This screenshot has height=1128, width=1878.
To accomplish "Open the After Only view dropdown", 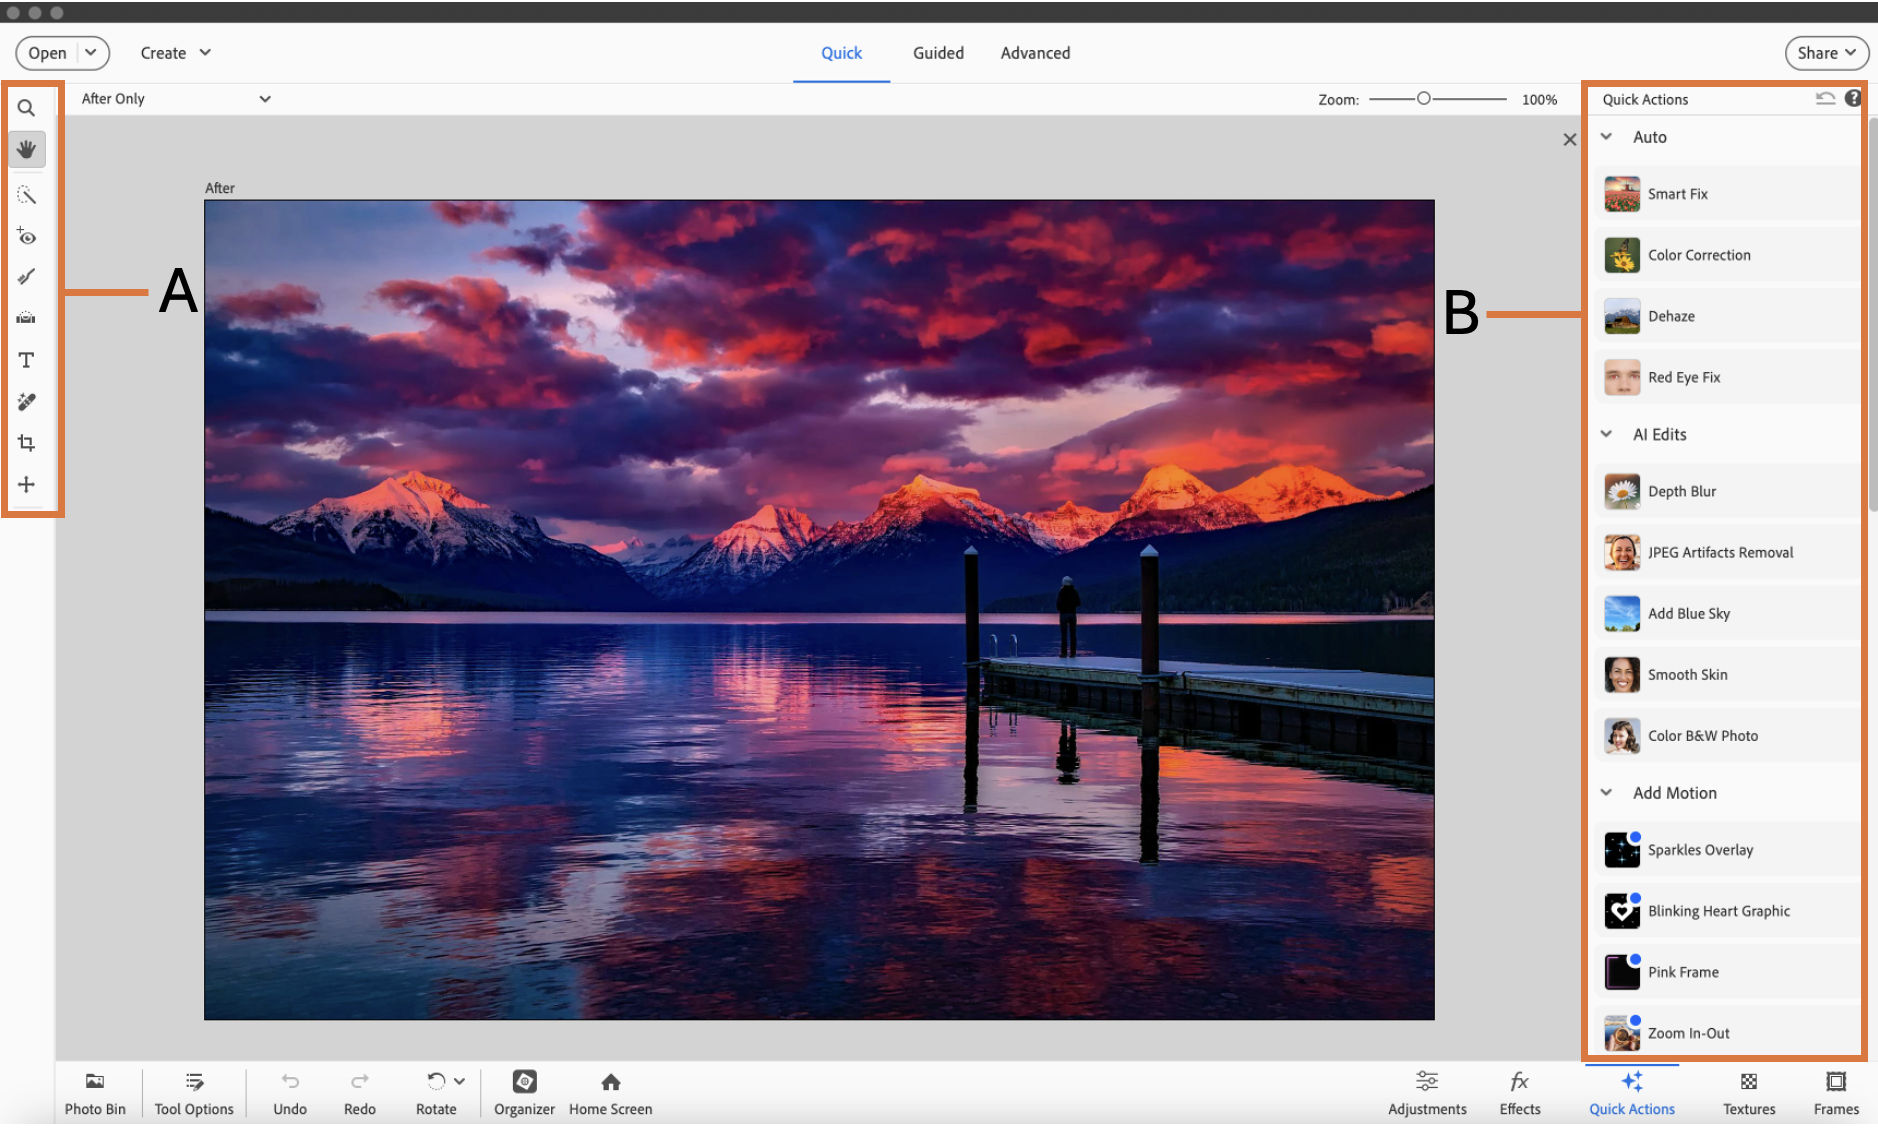I will click(176, 99).
